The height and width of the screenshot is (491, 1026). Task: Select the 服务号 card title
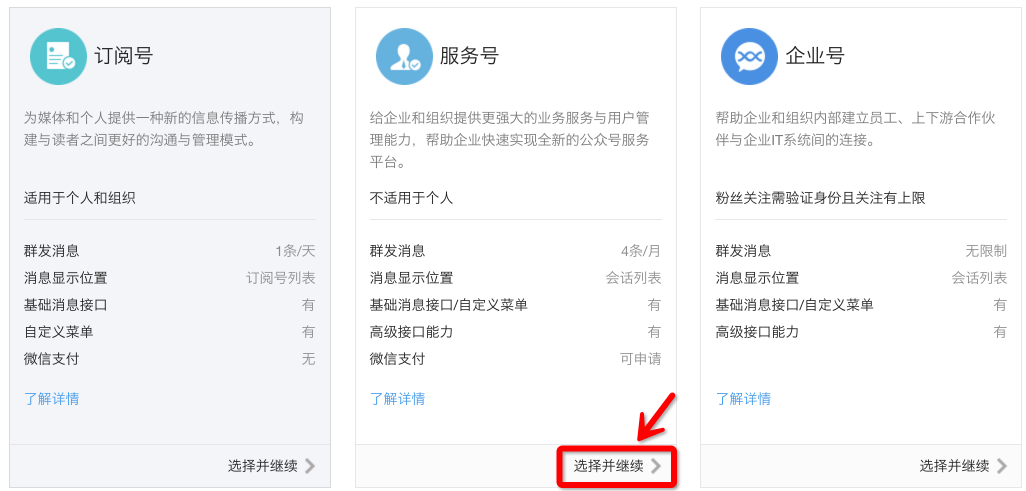click(469, 56)
